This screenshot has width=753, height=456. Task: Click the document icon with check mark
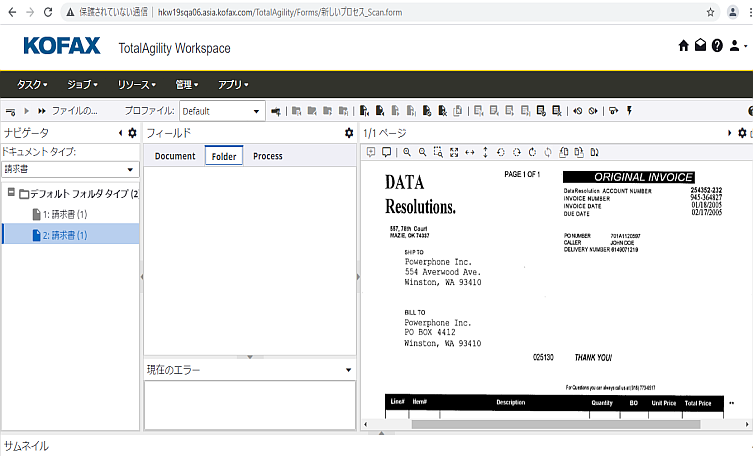coord(427,111)
